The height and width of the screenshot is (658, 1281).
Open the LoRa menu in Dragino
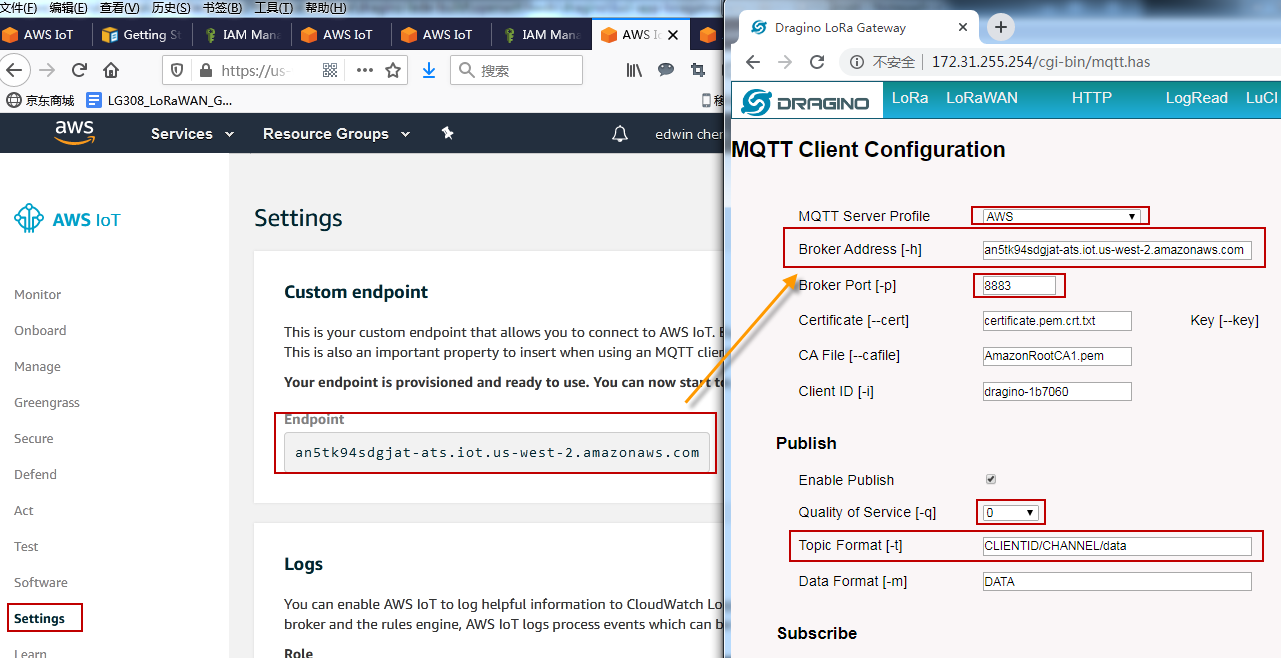(910, 98)
